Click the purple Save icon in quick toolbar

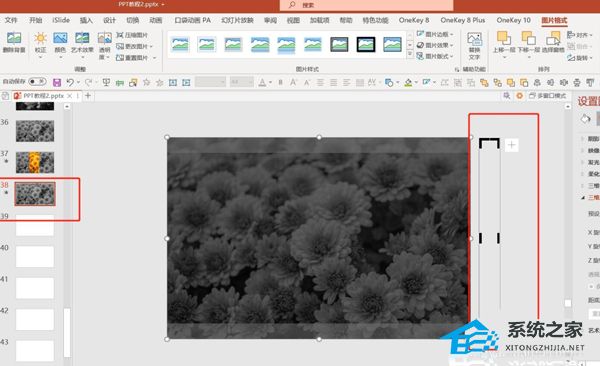point(57,82)
